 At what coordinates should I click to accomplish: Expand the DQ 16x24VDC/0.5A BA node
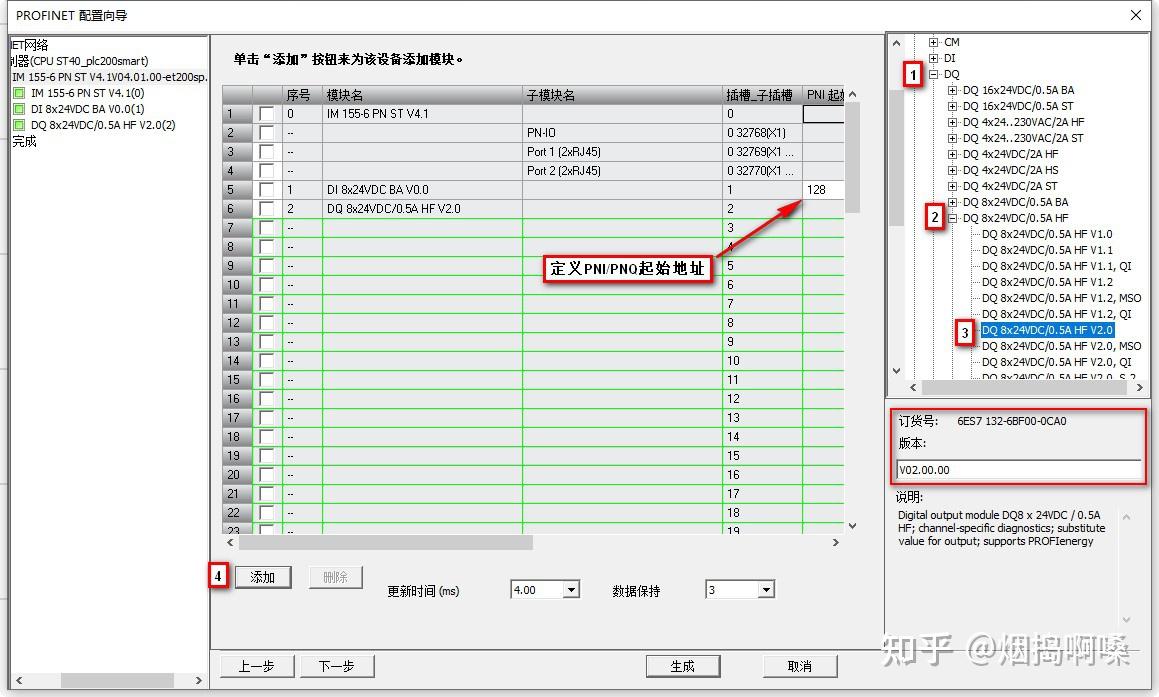pos(952,90)
